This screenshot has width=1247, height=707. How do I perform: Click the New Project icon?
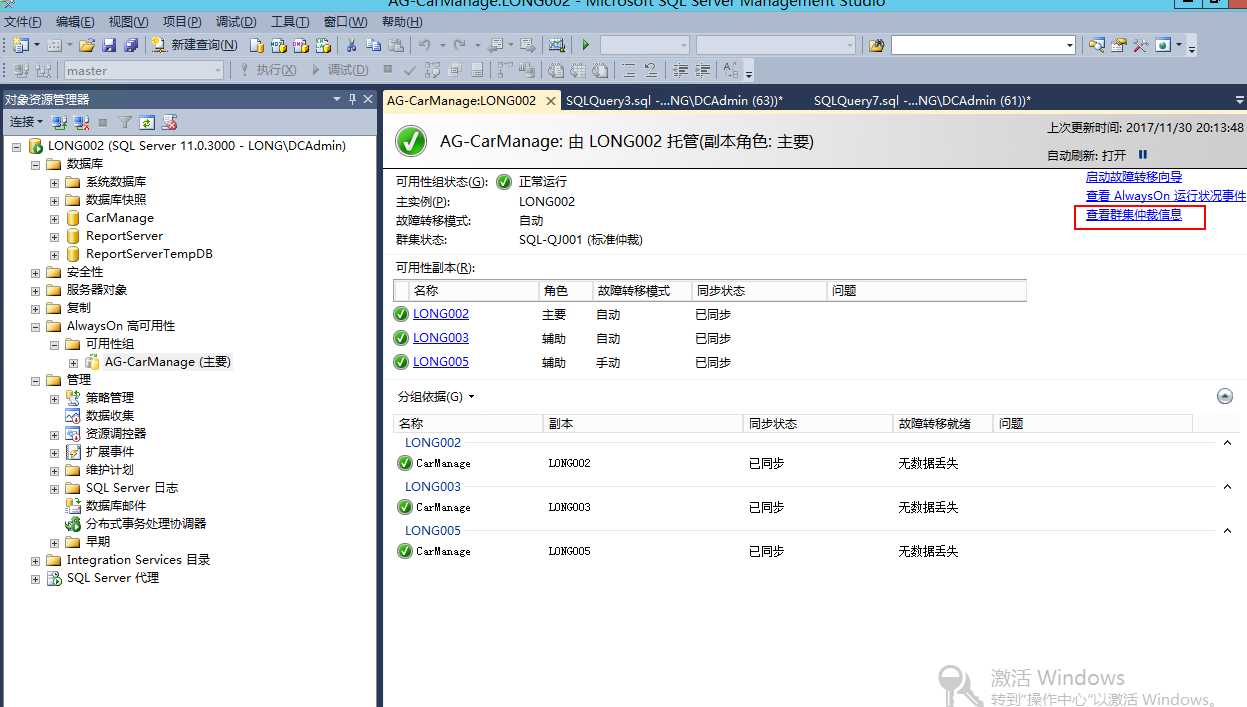(20, 45)
